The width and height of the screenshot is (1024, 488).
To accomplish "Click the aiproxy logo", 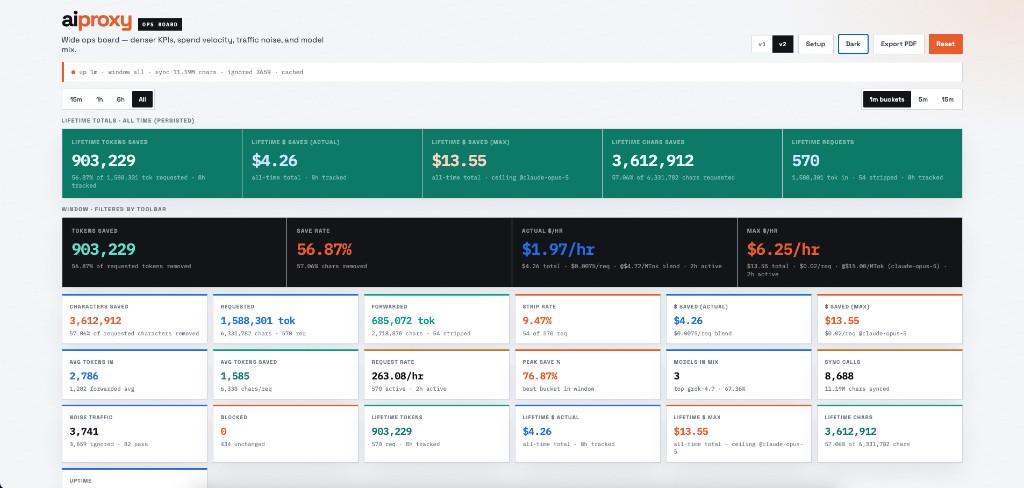I will pos(97,22).
